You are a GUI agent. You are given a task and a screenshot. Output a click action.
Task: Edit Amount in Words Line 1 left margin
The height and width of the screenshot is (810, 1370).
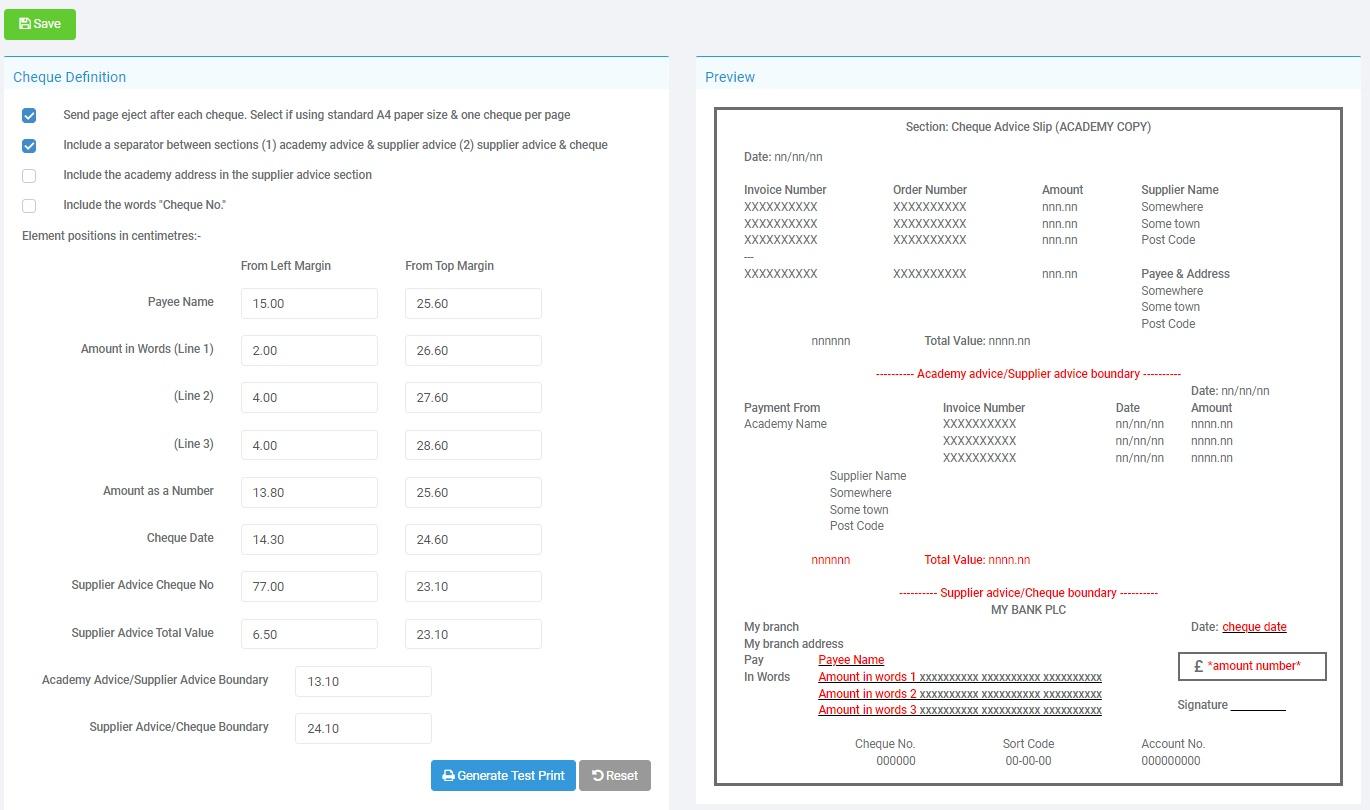309,351
